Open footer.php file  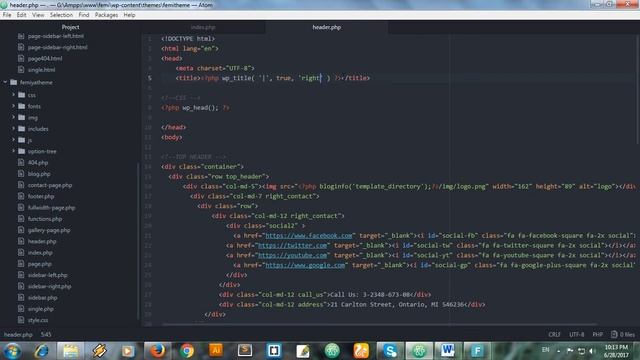[x=41, y=196]
